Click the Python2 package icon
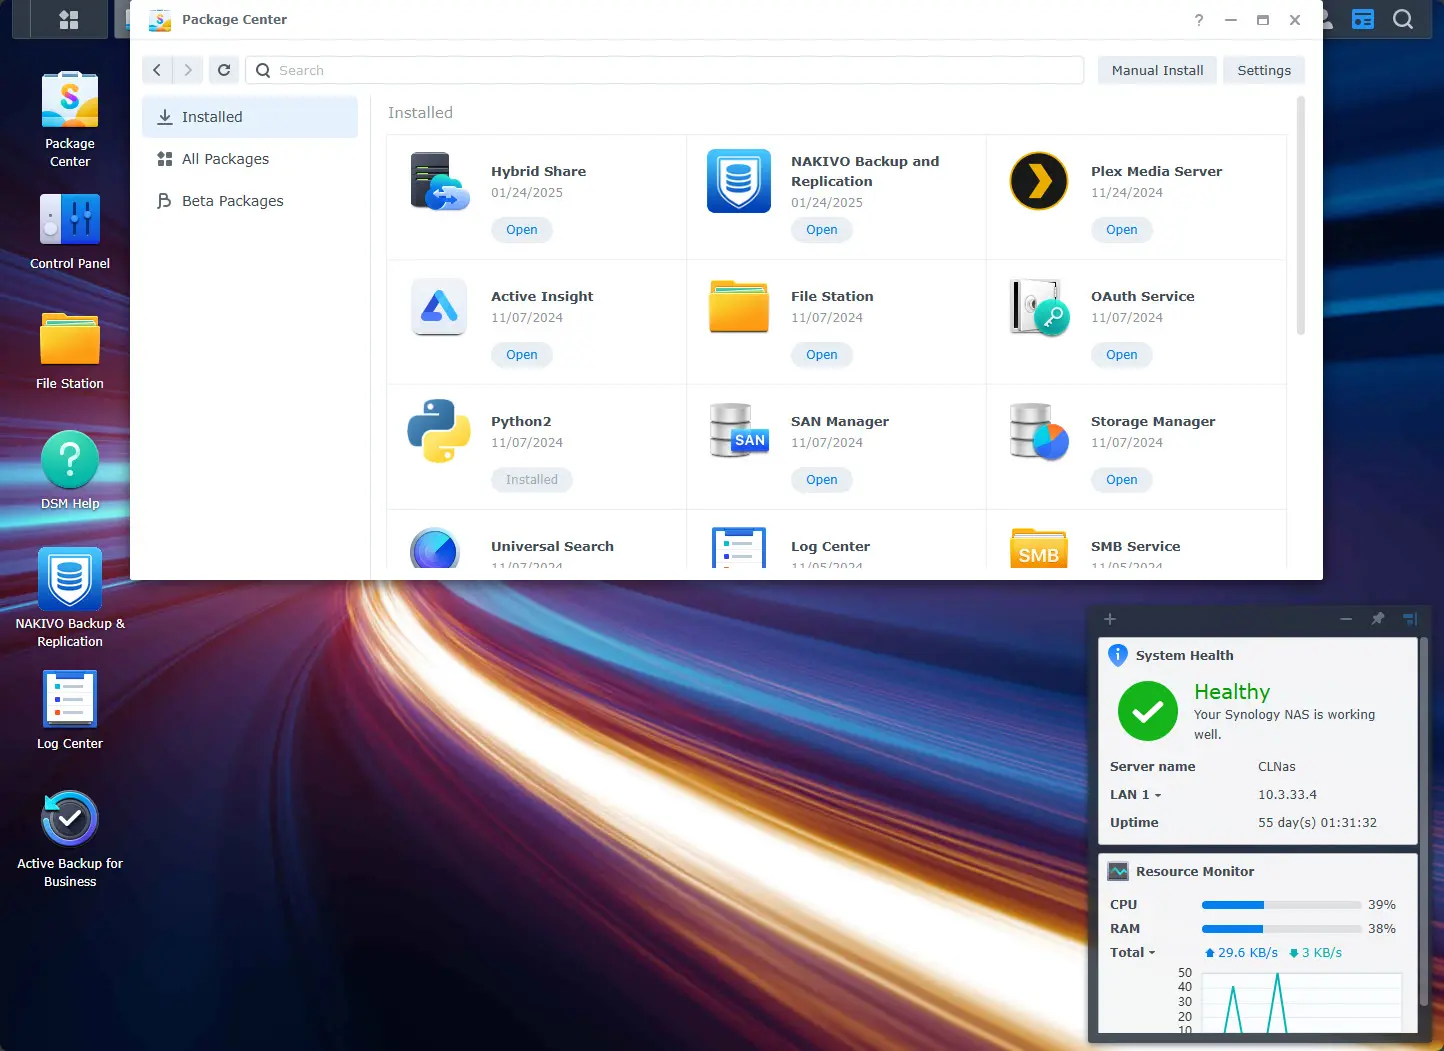The height and width of the screenshot is (1051, 1444). [x=439, y=431]
